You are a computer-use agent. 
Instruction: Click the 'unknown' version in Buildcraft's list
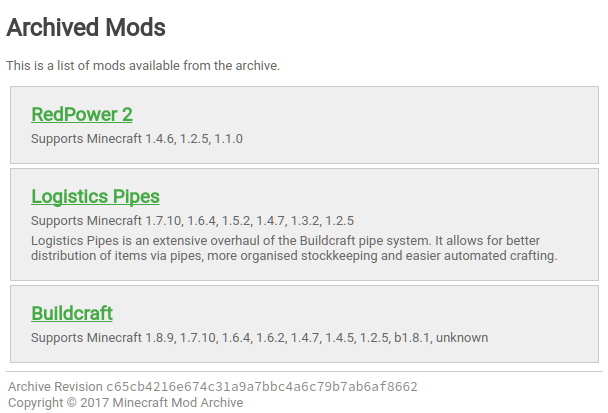coord(462,338)
